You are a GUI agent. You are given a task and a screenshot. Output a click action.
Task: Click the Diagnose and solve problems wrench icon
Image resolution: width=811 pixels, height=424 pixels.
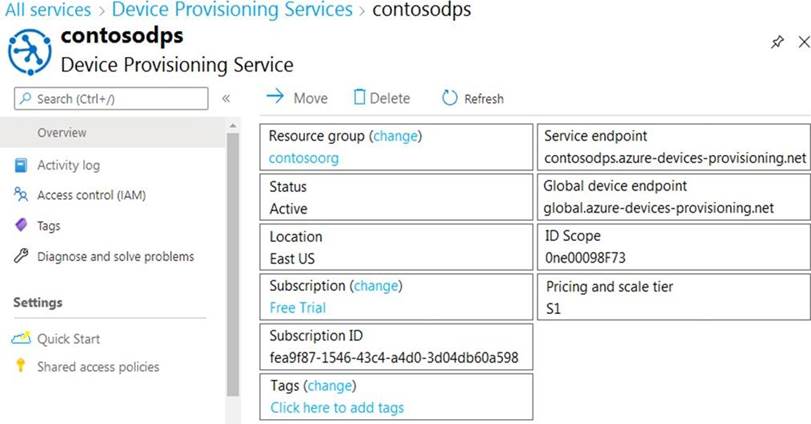tap(20, 257)
